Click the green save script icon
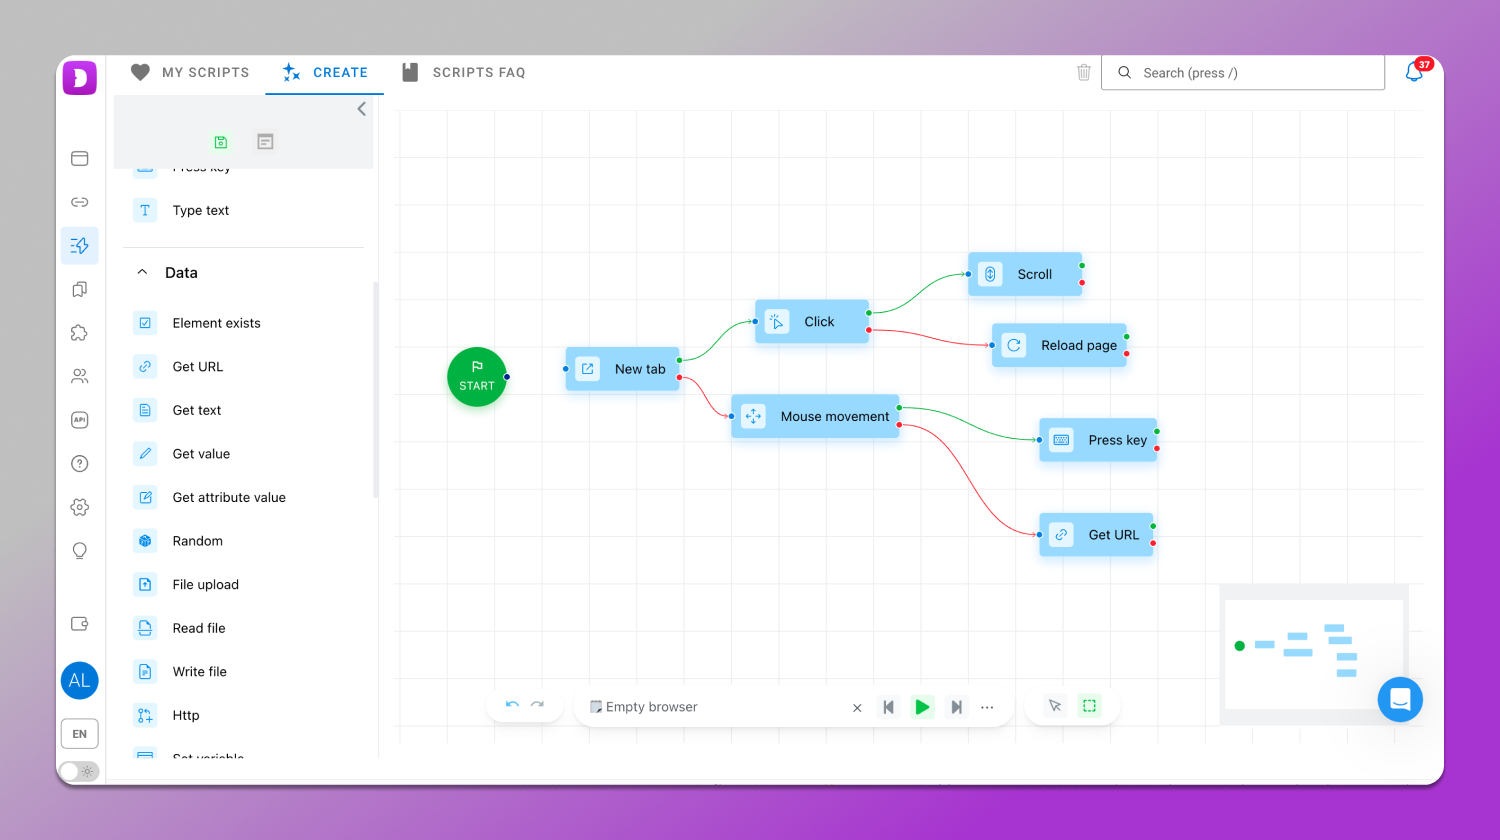 (221, 142)
